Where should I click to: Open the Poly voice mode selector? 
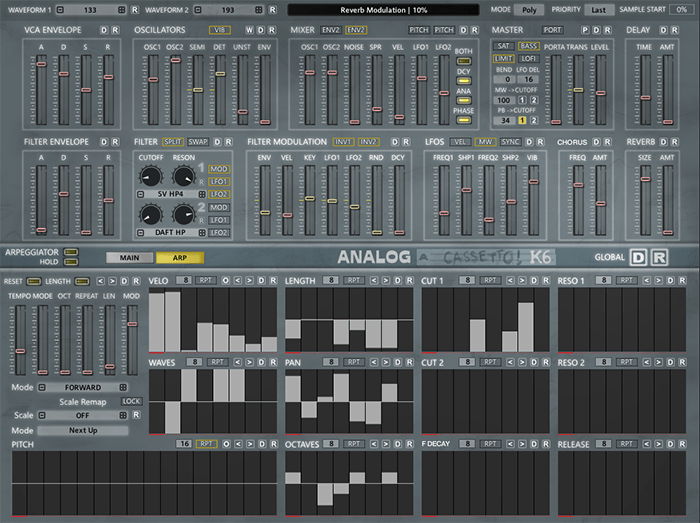(529, 10)
